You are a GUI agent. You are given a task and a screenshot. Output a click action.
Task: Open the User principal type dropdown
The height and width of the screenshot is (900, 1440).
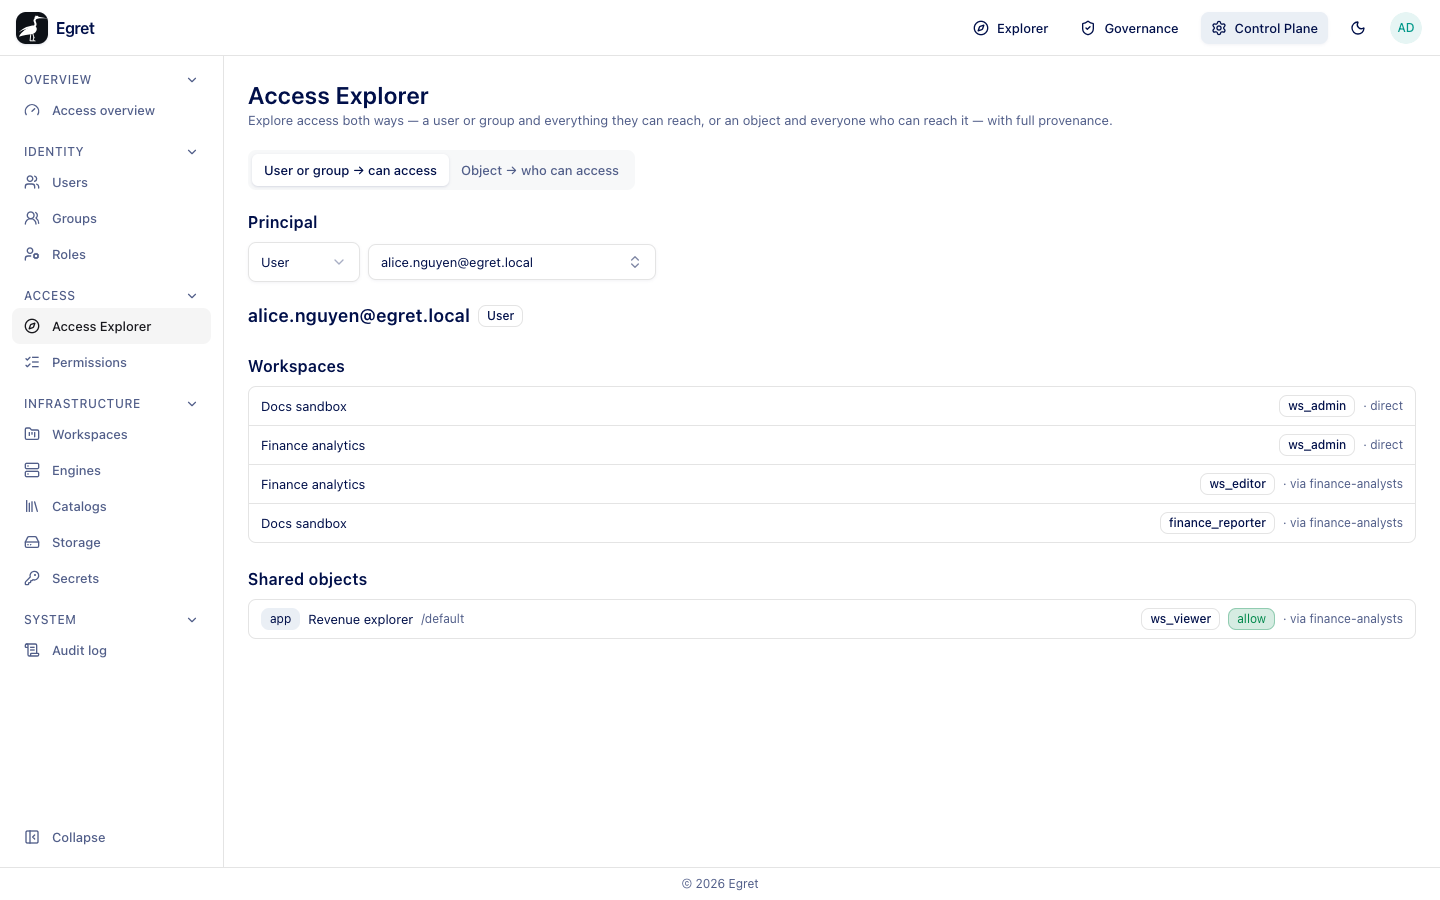(304, 262)
